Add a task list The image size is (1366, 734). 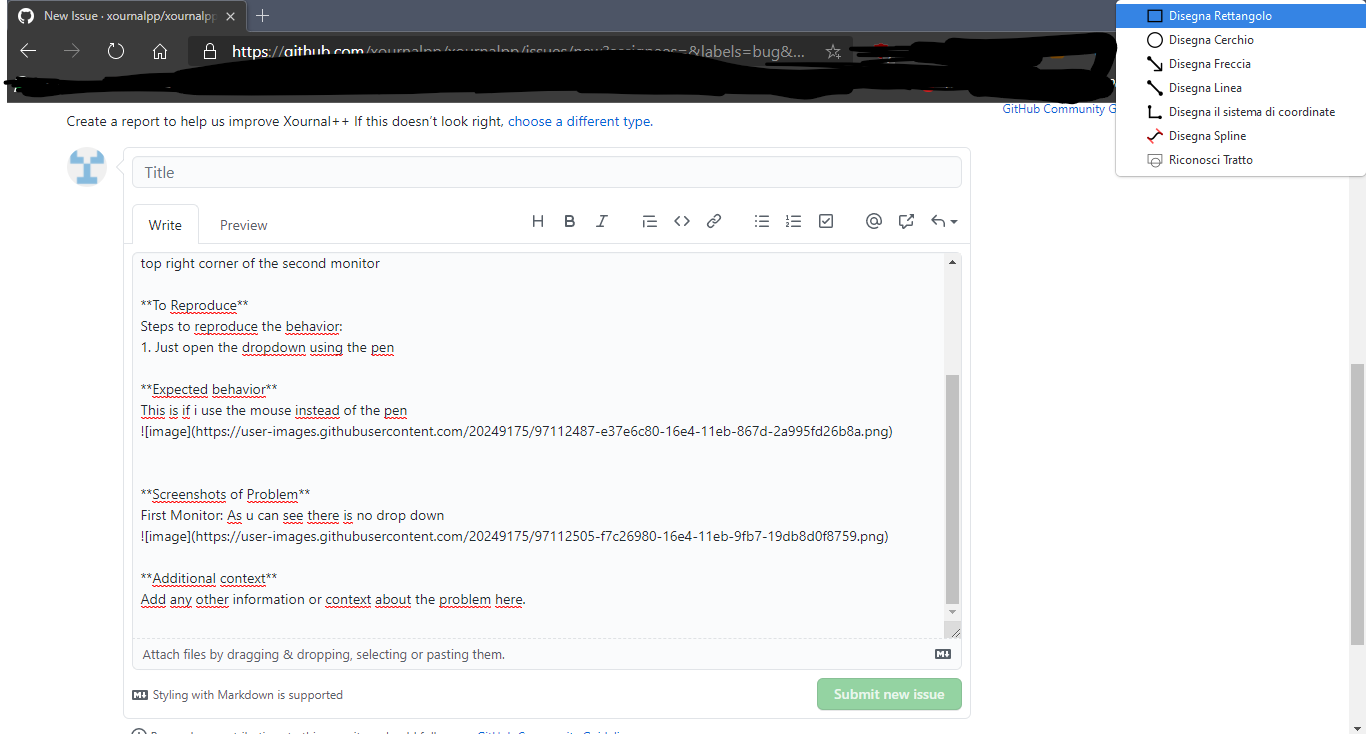[x=825, y=221]
